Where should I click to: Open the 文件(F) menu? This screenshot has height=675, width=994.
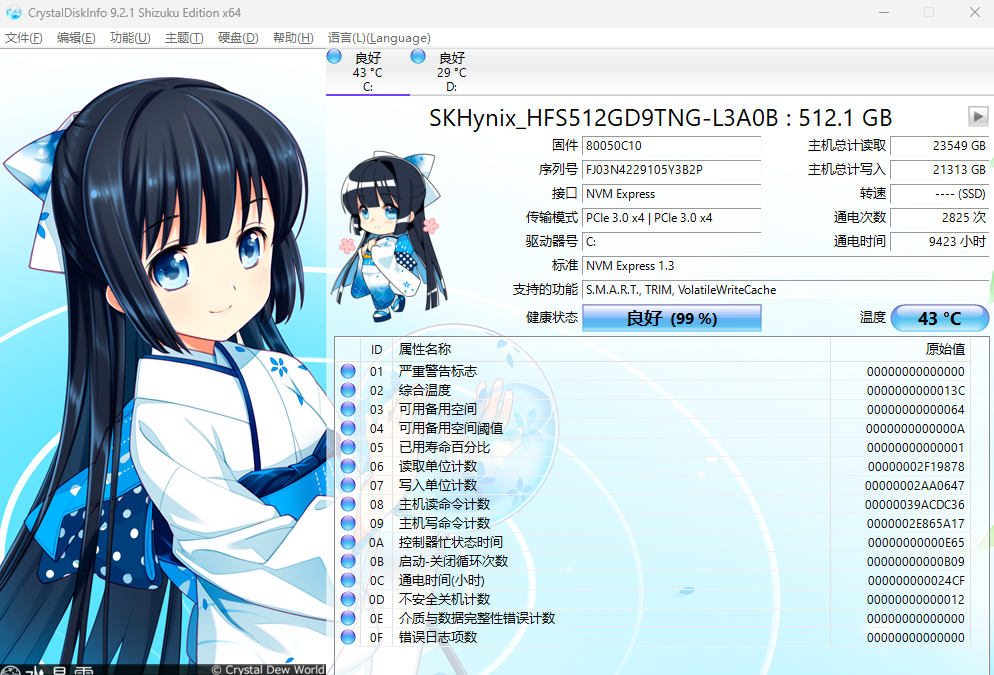pos(23,38)
